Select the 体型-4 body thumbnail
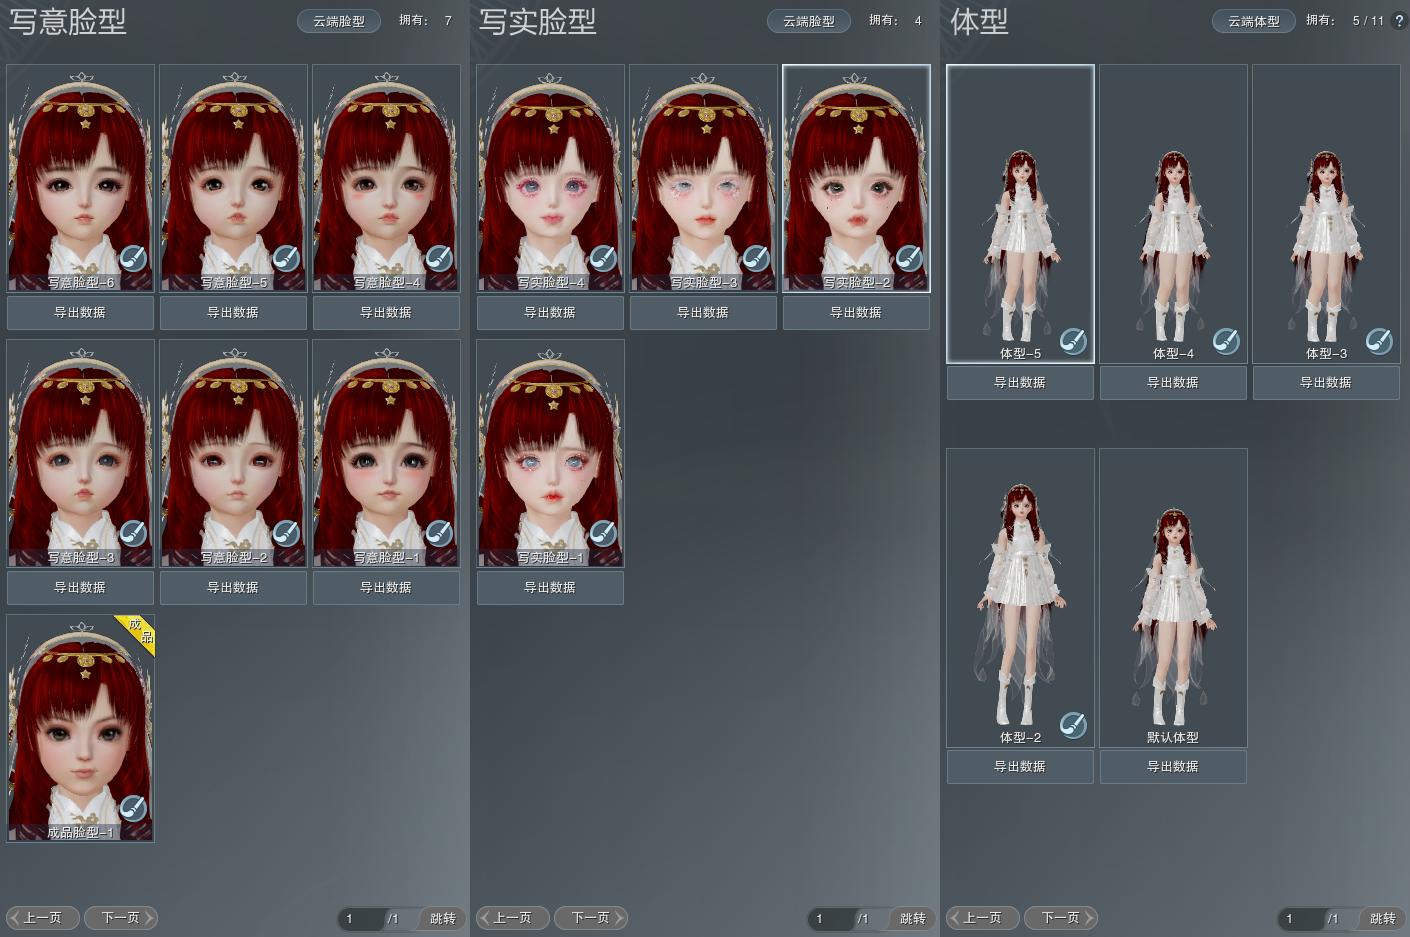1410x937 pixels. (x=1173, y=213)
